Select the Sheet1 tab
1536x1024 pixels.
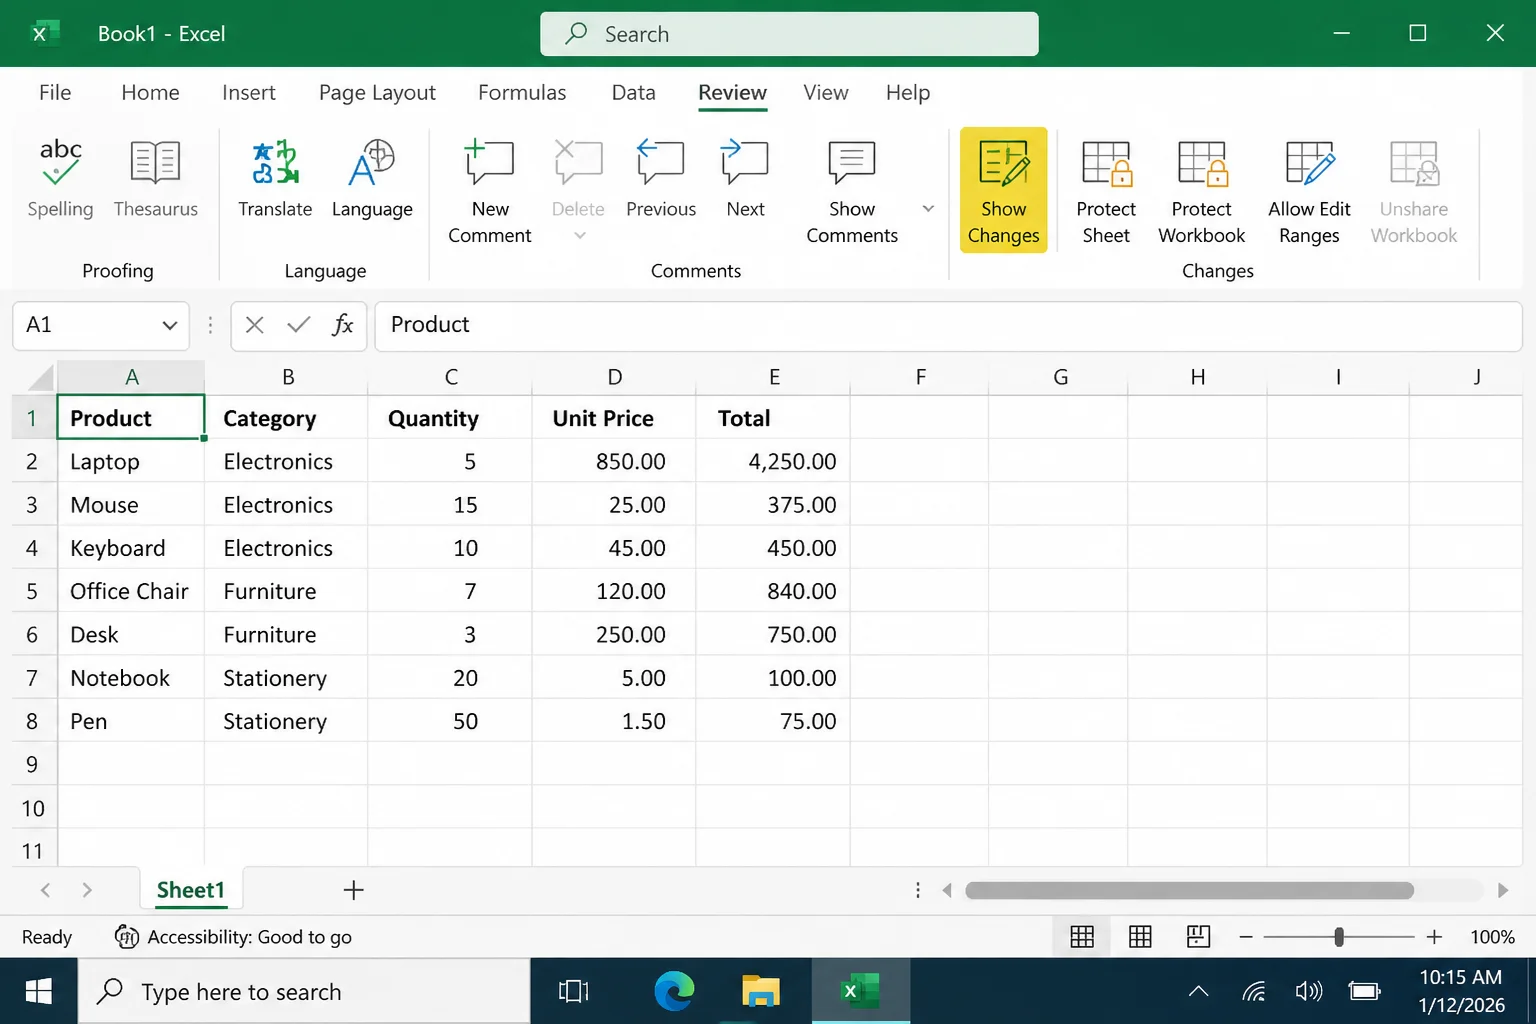[191, 890]
